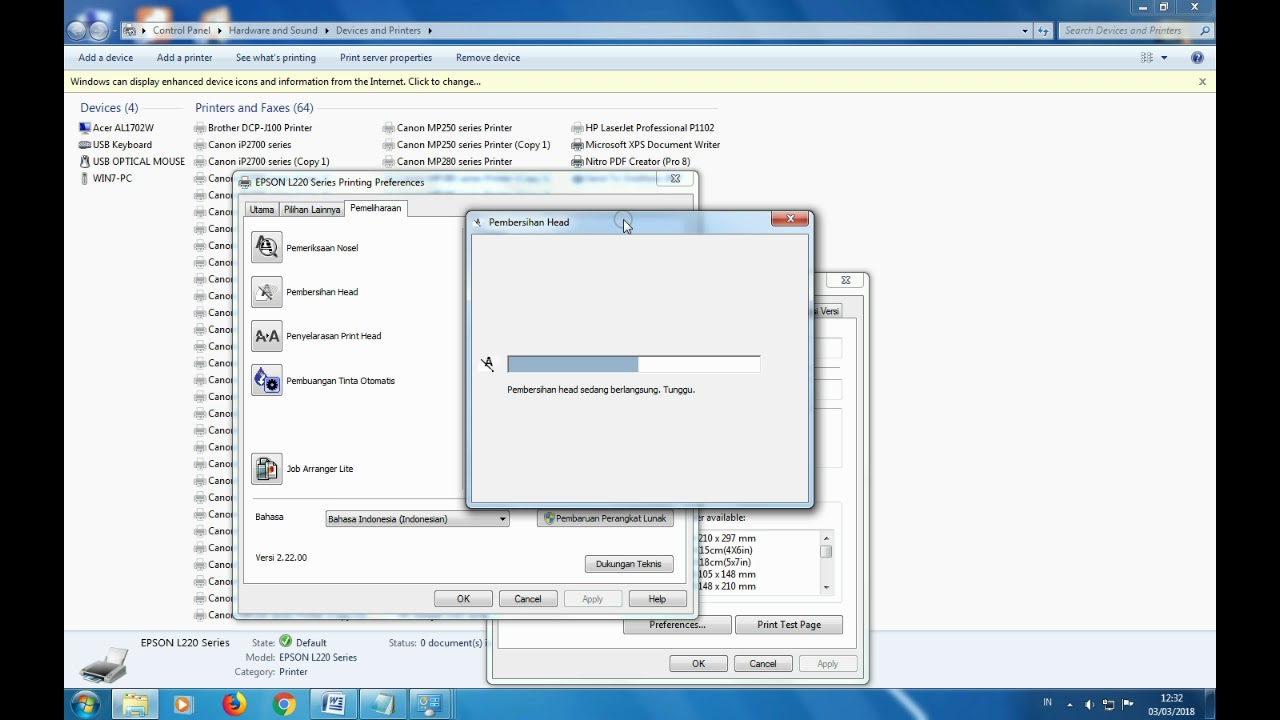
Task: Open Pemeriksaan Nosel nozzle check icon
Action: pos(267,247)
